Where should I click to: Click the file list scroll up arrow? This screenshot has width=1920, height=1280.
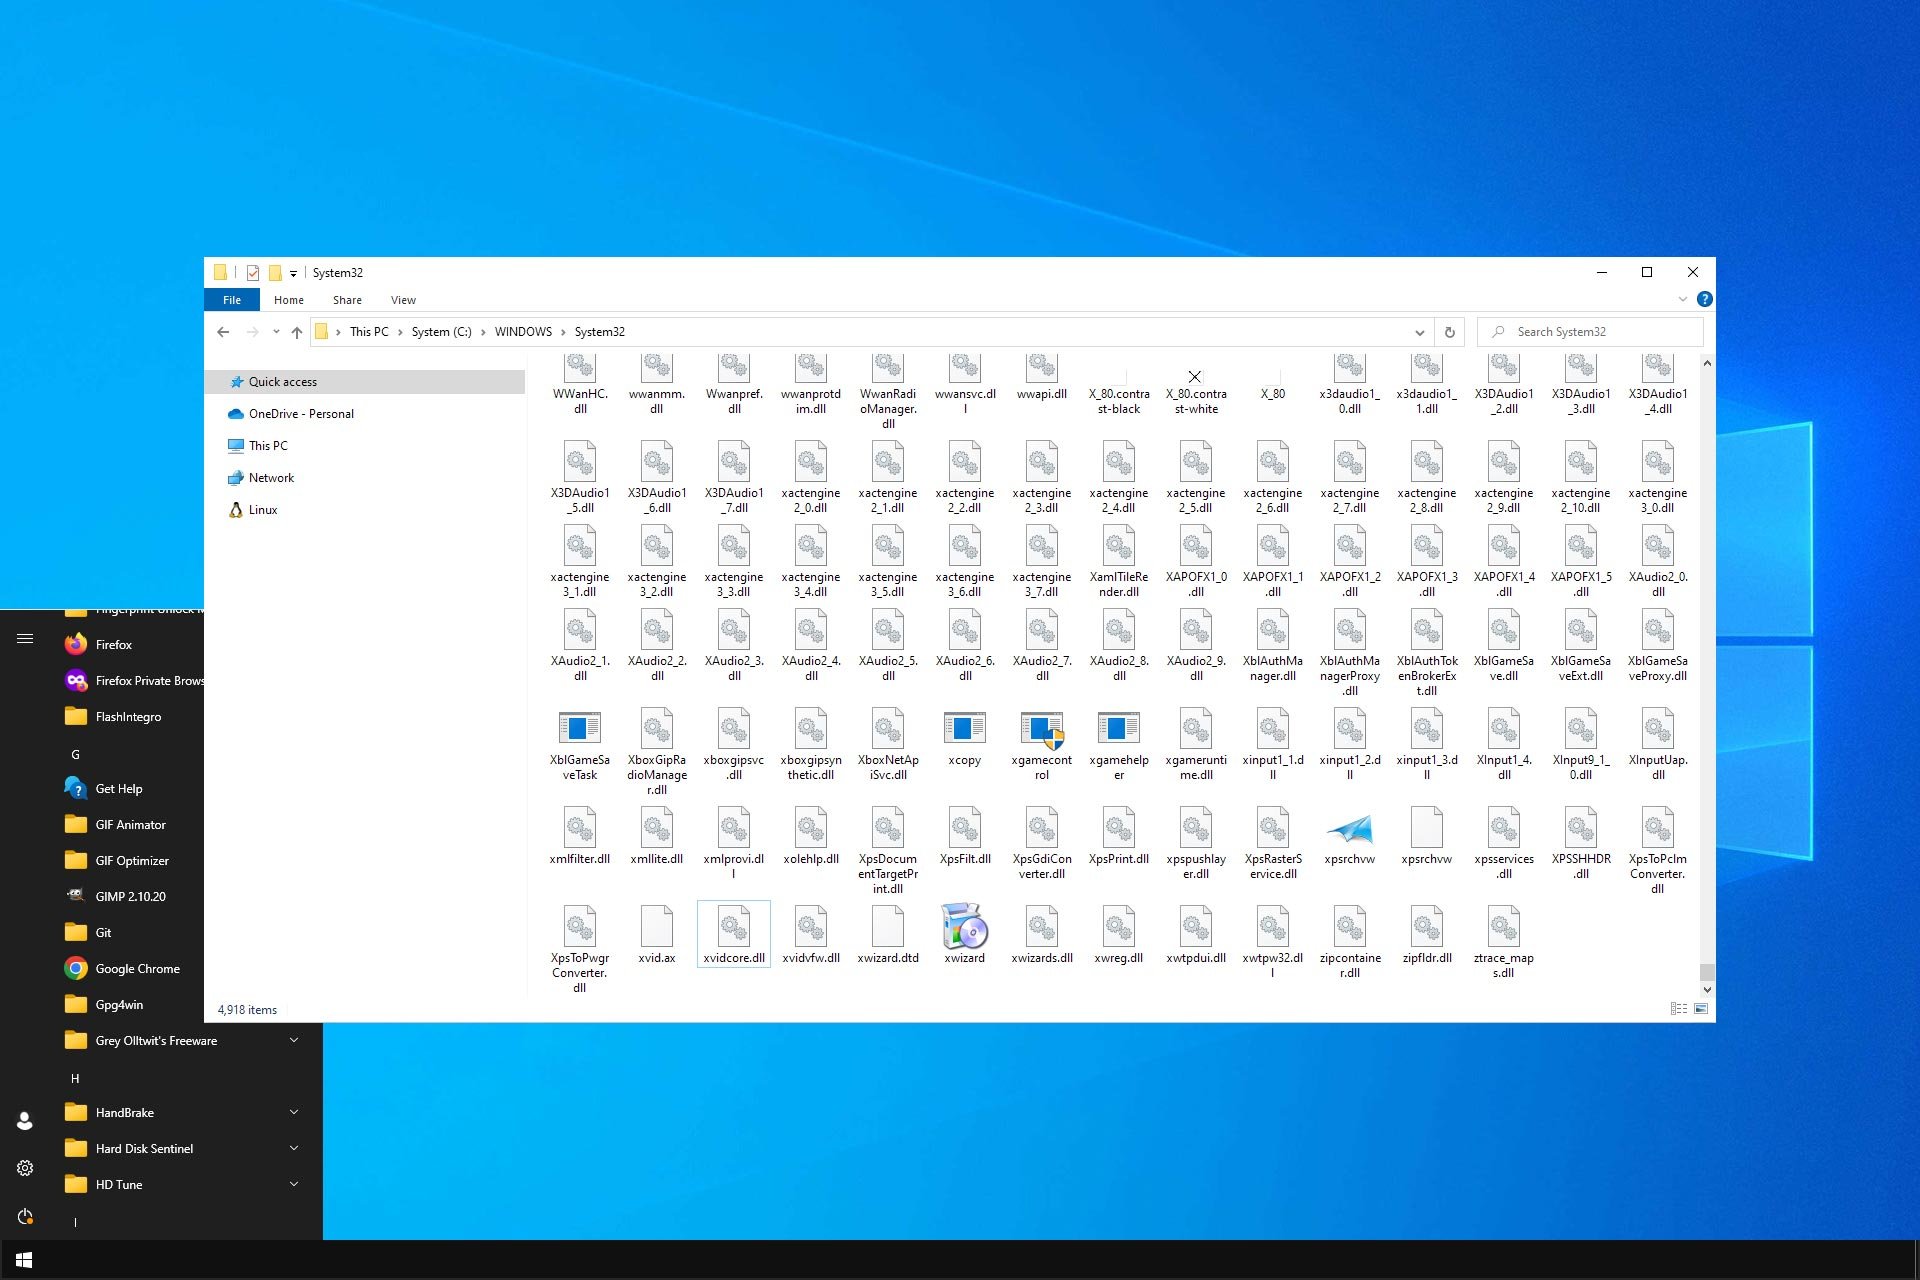1707,363
